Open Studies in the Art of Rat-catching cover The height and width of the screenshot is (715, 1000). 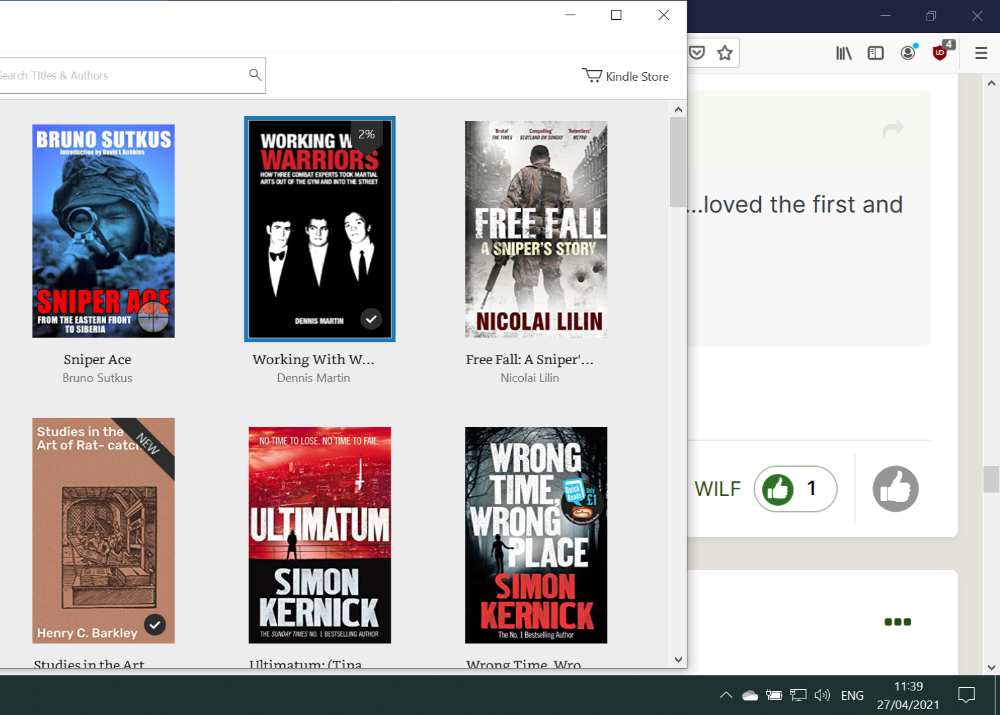(x=103, y=531)
